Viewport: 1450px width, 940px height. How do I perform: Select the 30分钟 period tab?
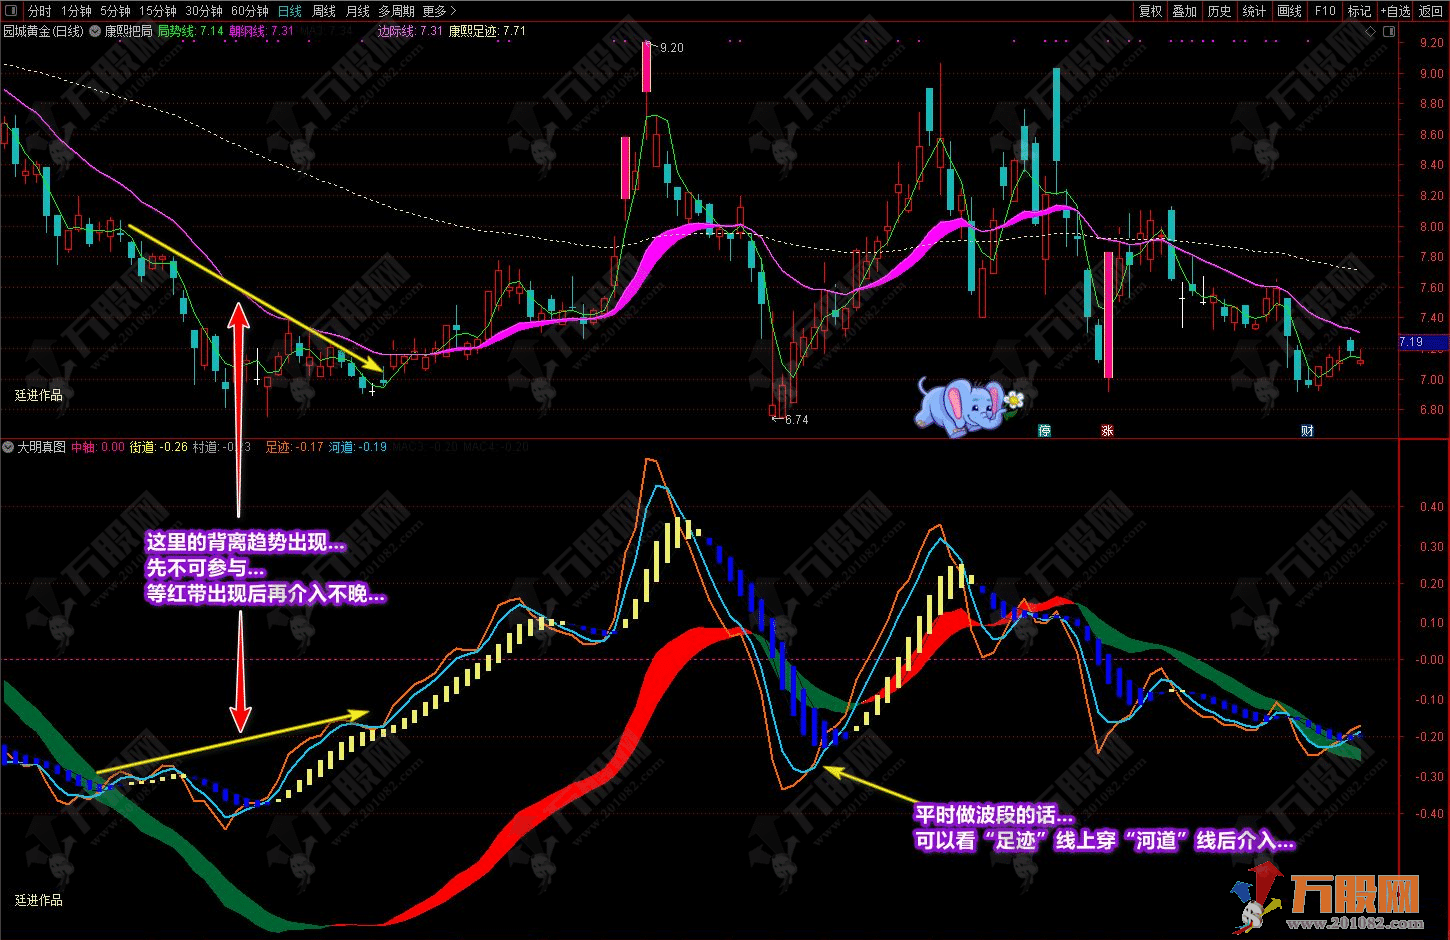(203, 11)
